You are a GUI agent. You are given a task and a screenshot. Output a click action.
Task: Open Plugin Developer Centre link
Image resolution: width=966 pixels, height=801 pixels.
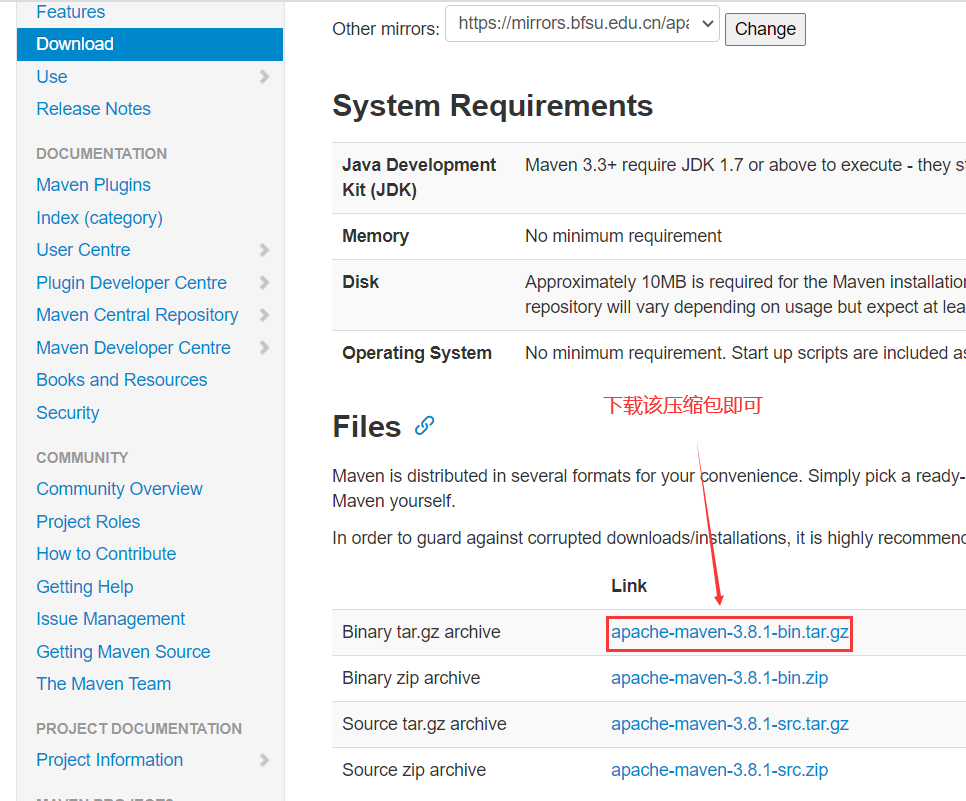point(131,283)
